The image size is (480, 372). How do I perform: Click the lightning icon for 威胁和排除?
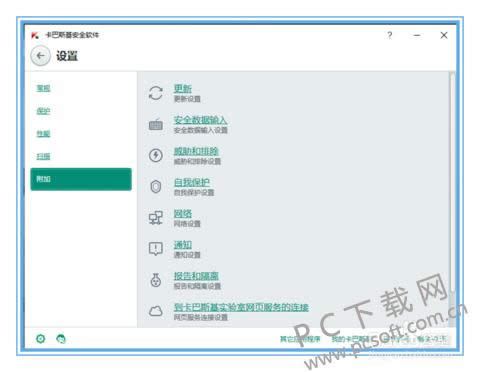156,155
